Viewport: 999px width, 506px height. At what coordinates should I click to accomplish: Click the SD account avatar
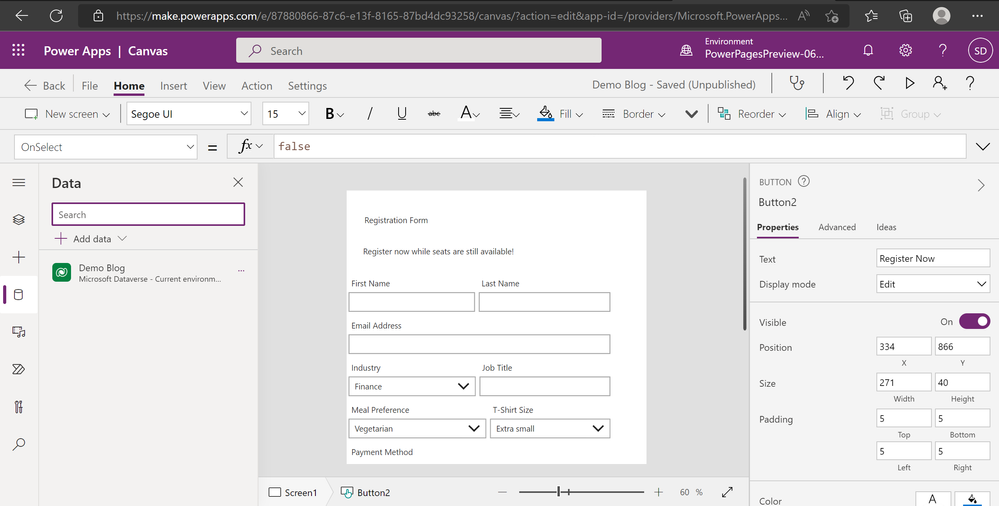coord(981,51)
